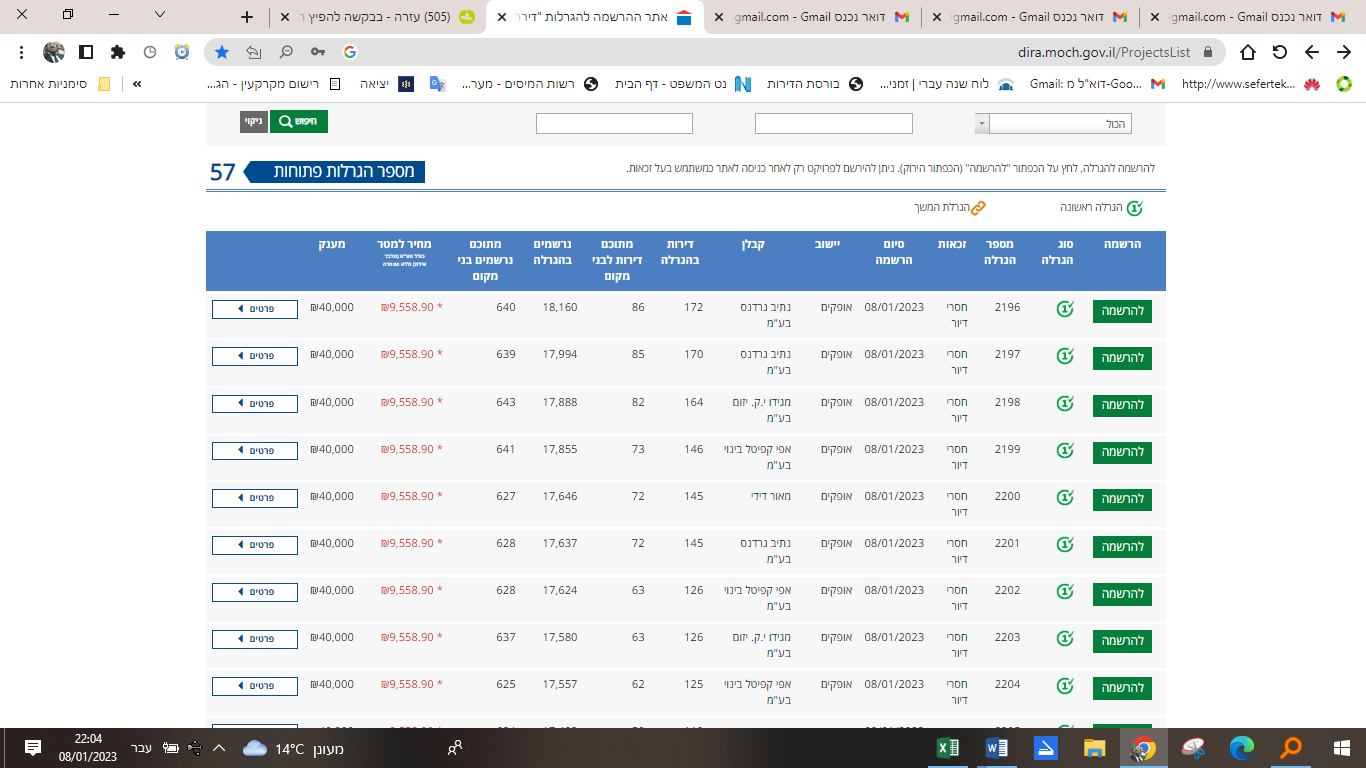Expand the 'הכול' filter dropdown
Screen dimensions: 1366x768
(981, 123)
